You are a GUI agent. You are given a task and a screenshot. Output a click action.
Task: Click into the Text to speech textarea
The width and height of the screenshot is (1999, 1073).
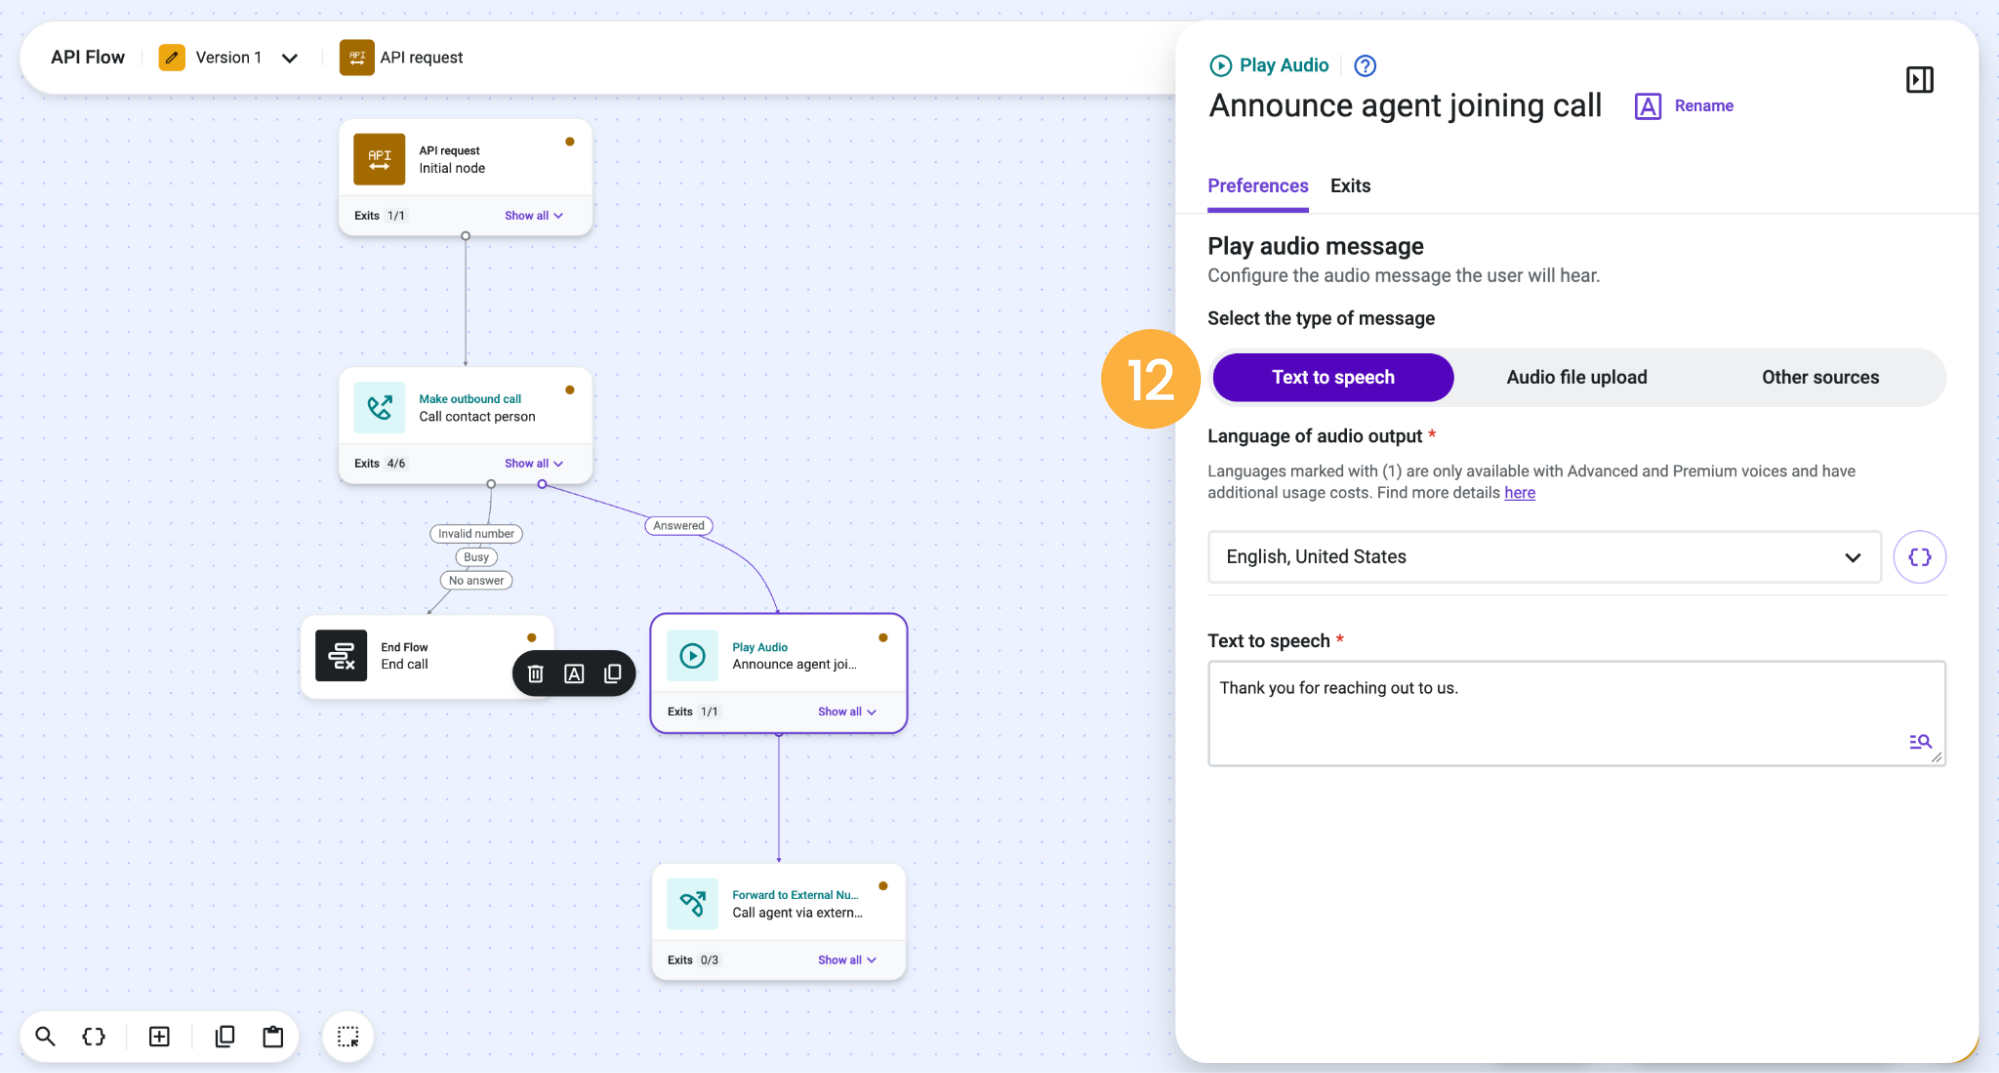click(x=1576, y=713)
